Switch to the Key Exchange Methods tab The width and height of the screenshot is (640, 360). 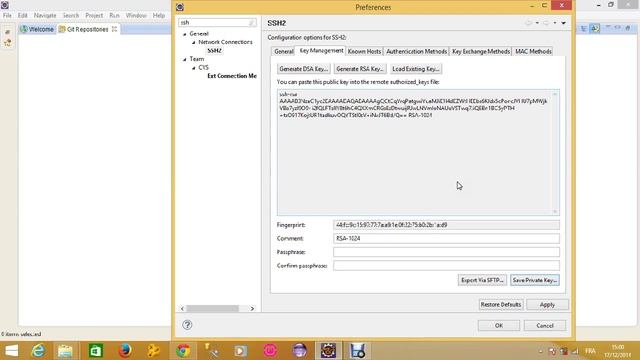click(x=481, y=51)
